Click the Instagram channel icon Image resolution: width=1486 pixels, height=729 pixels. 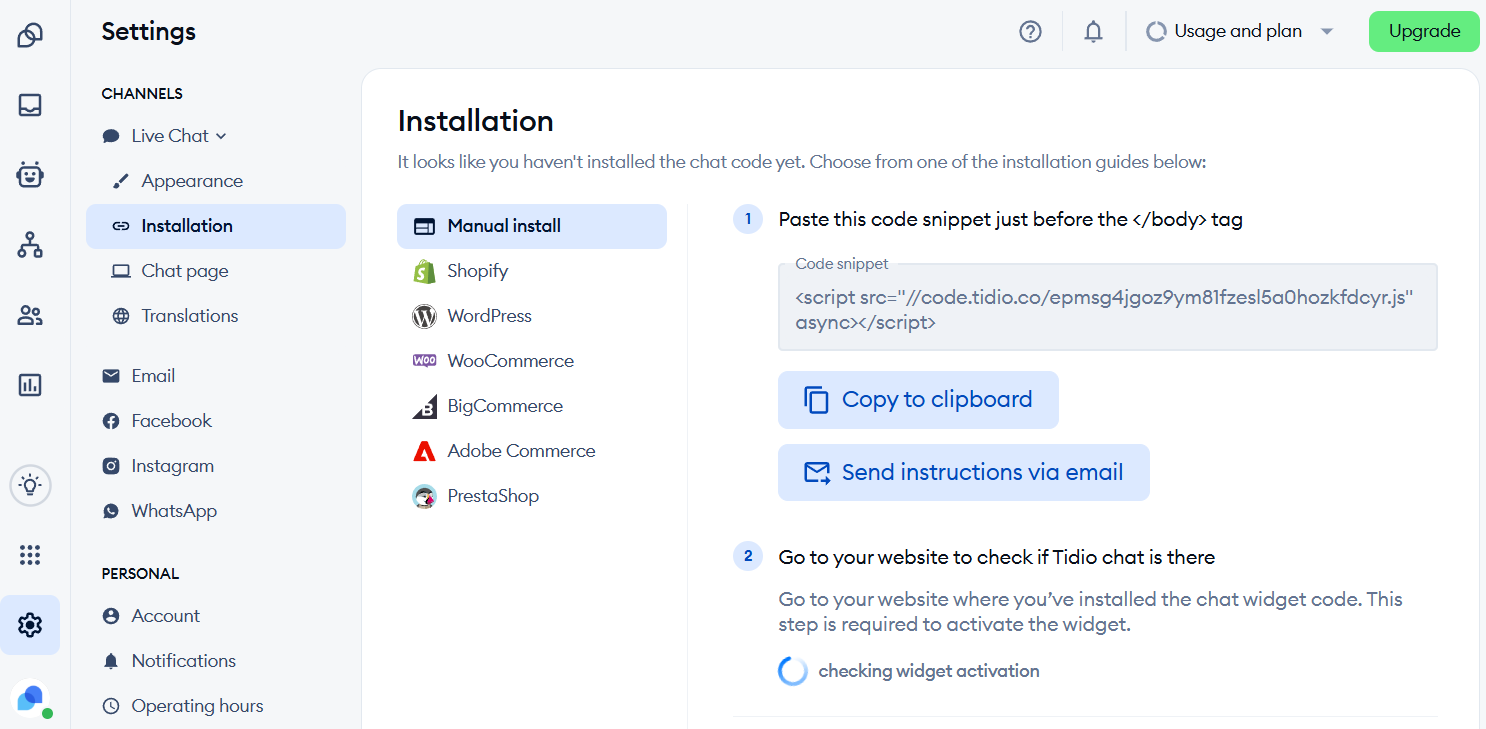pyautogui.click(x=111, y=466)
